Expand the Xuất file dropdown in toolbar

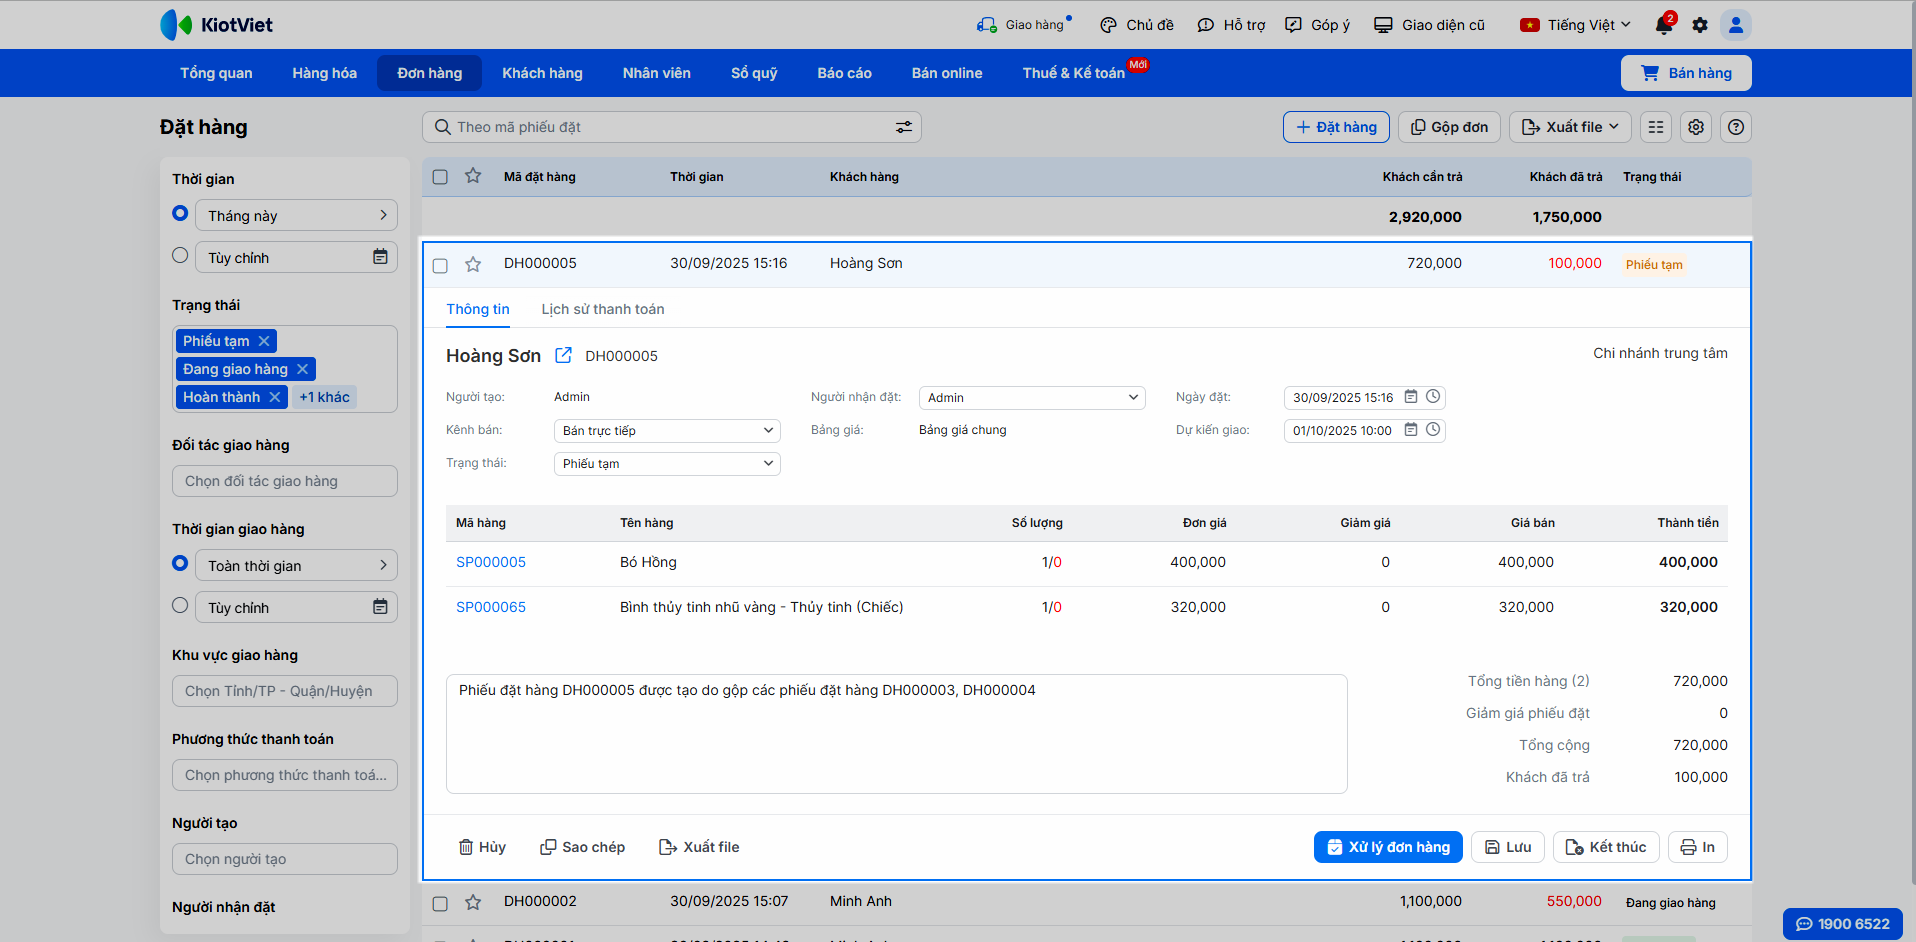pyautogui.click(x=1570, y=127)
